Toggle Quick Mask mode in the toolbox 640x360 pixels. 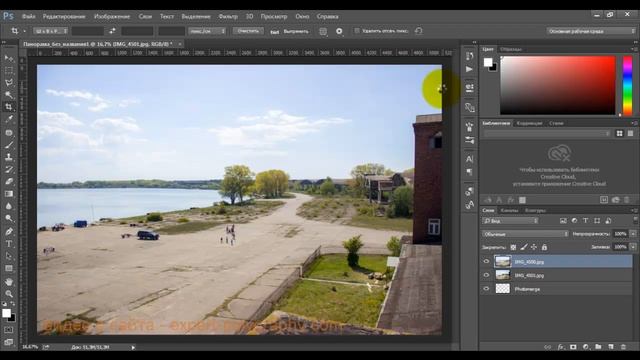pos(9,329)
